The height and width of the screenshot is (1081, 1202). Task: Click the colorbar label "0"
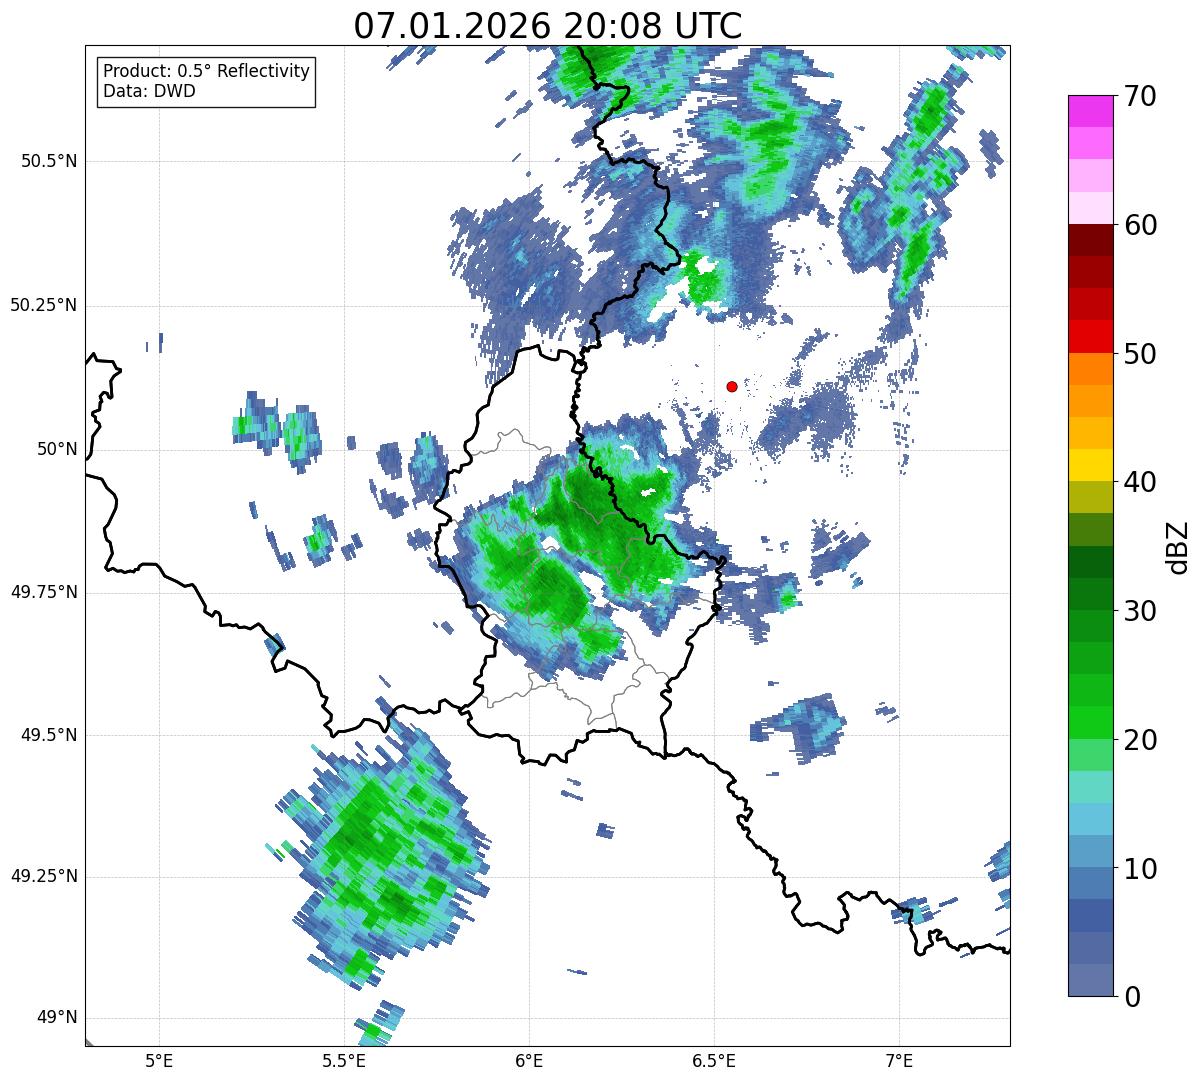coord(1133,996)
